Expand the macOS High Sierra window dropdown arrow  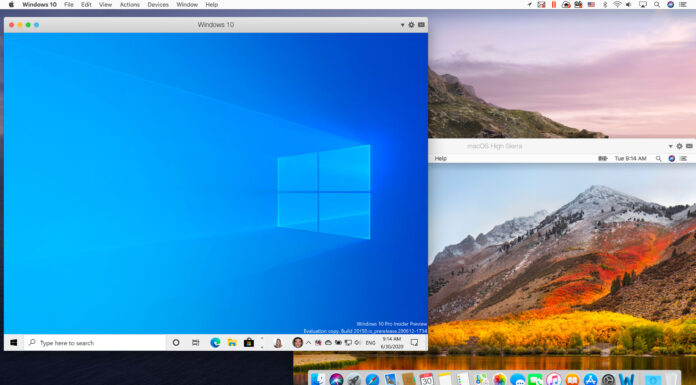pos(671,146)
